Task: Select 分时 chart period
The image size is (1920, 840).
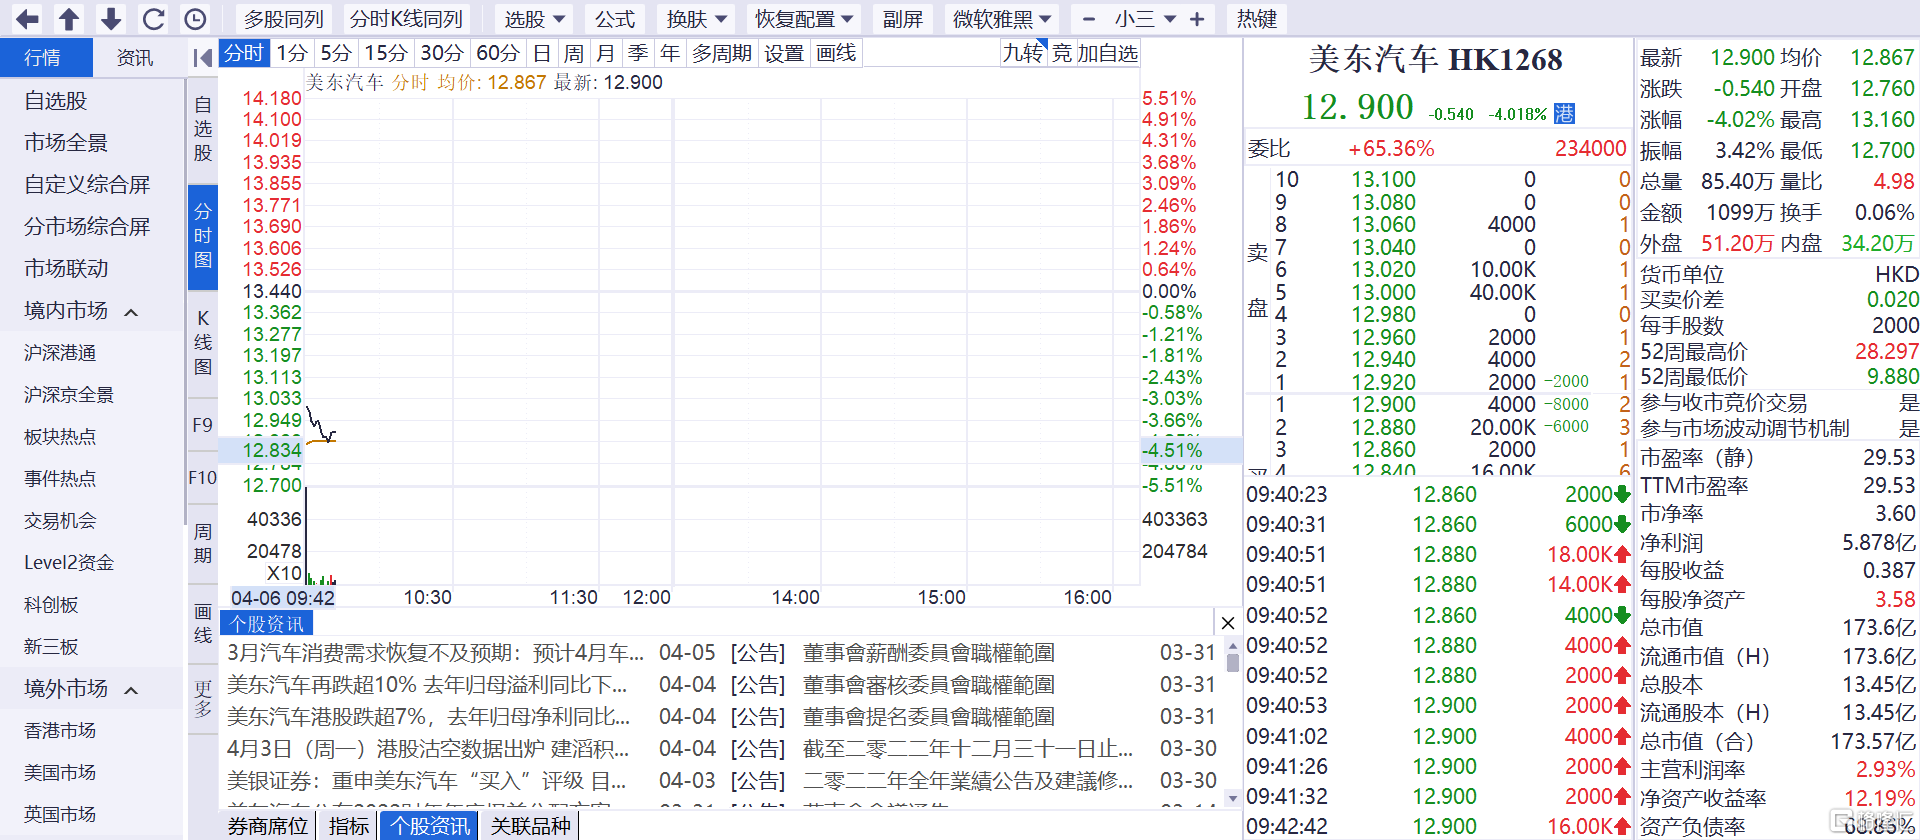Action: click(x=244, y=53)
